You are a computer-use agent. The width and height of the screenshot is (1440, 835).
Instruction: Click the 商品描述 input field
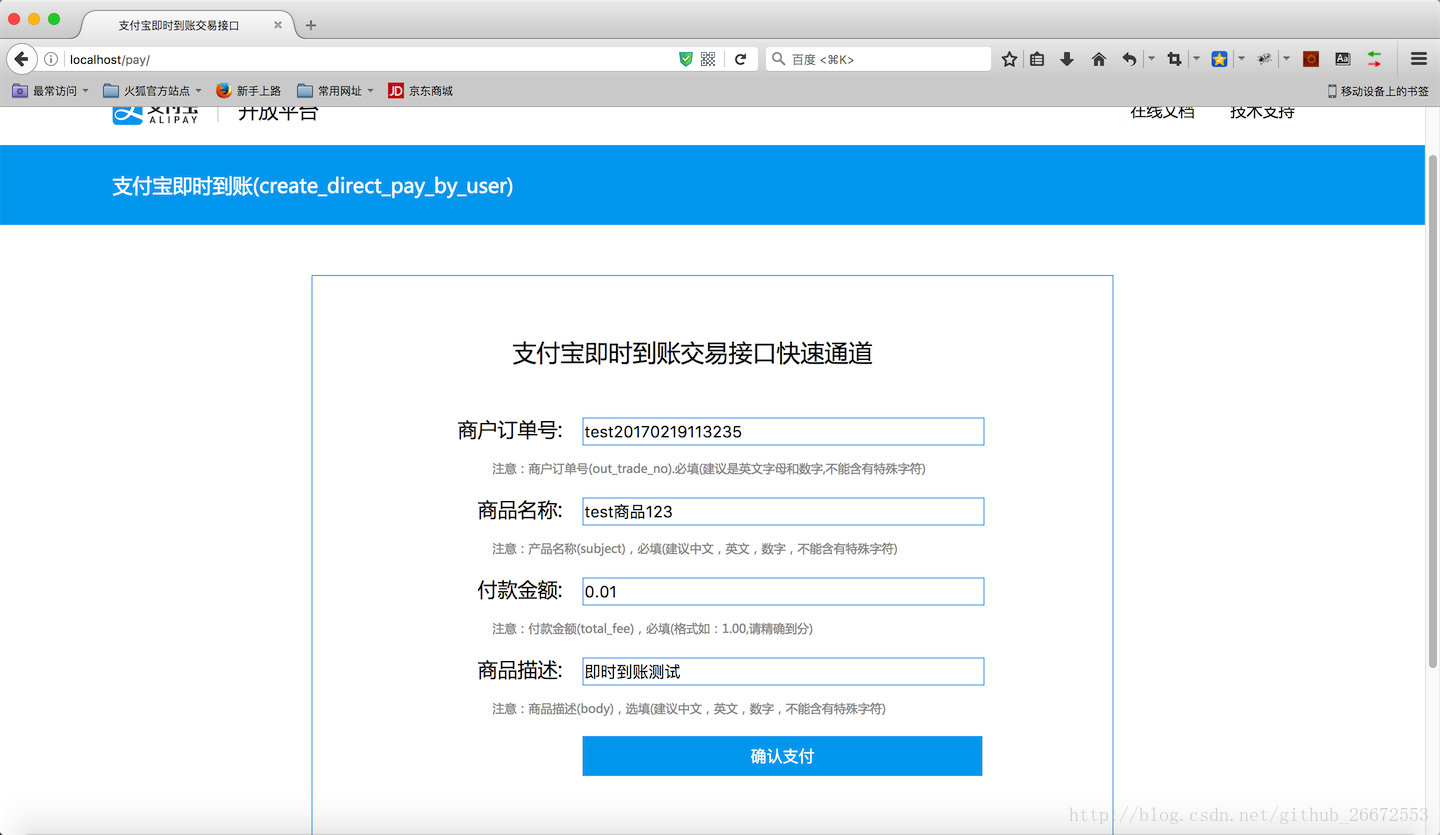783,672
